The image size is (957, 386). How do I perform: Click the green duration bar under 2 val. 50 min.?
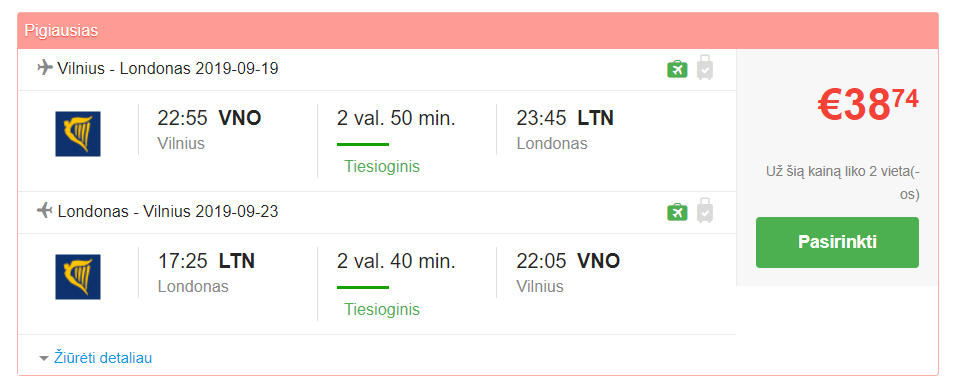(363, 145)
